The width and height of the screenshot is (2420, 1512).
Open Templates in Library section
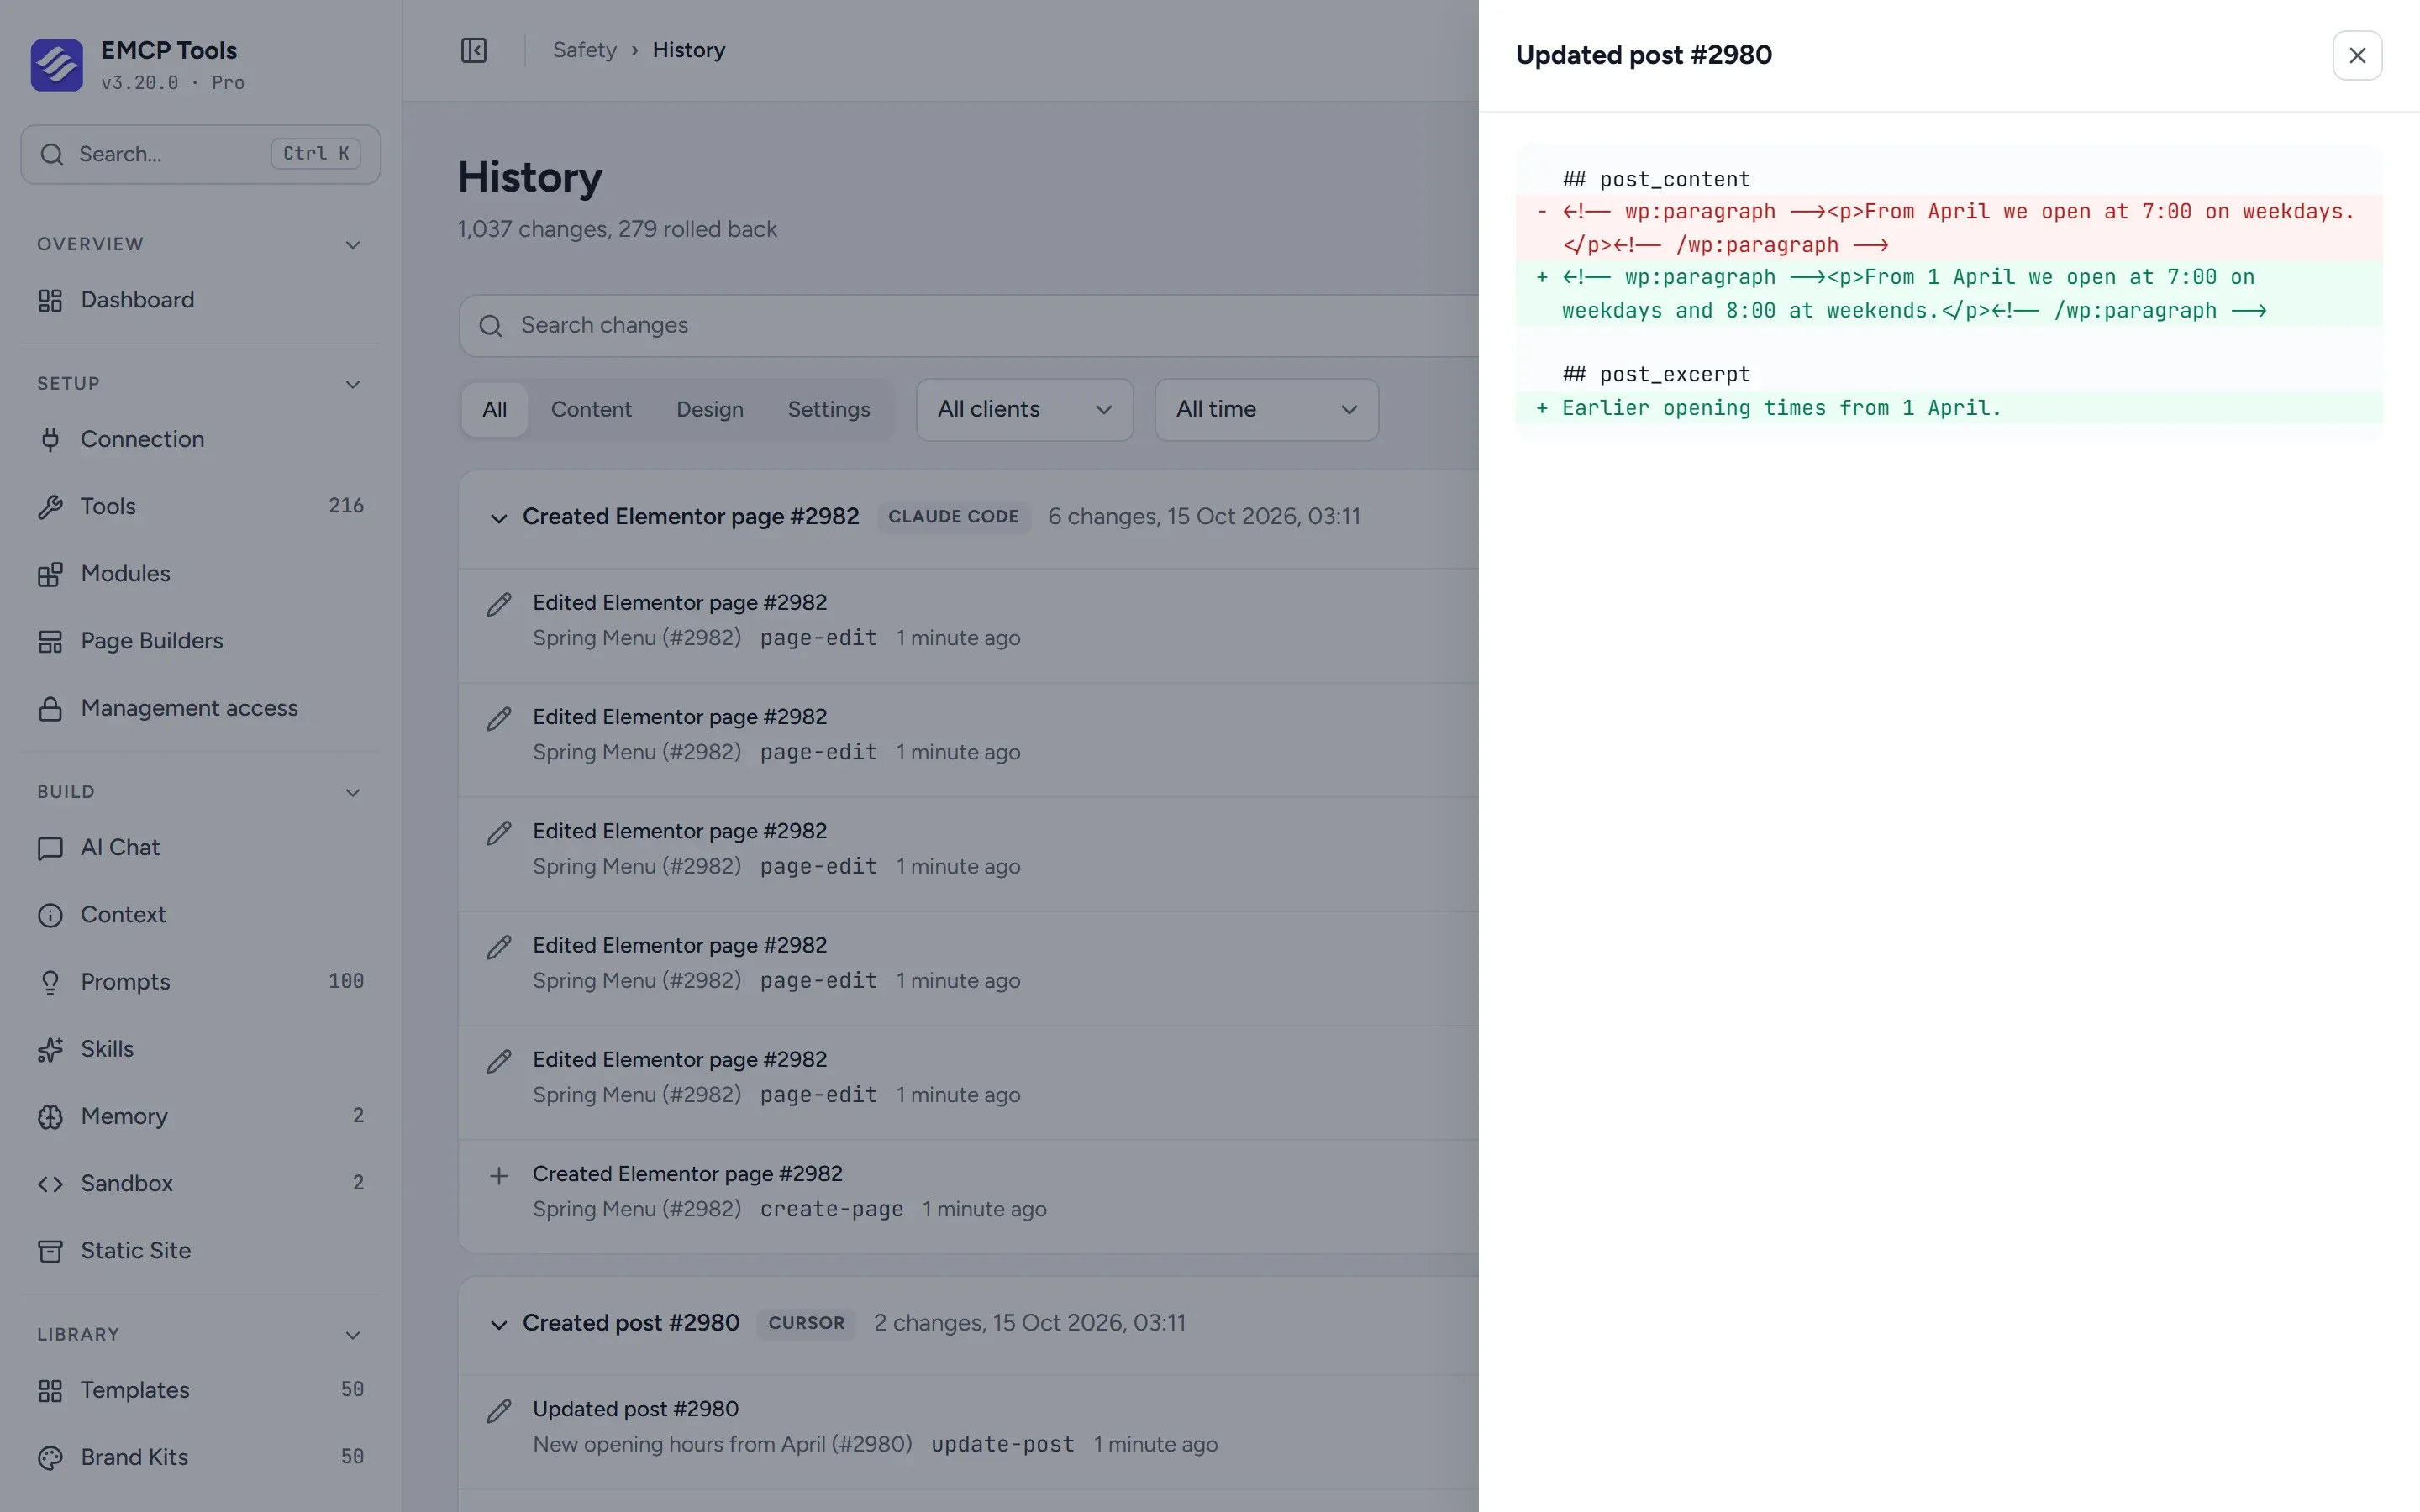[x=200, y=1390]
